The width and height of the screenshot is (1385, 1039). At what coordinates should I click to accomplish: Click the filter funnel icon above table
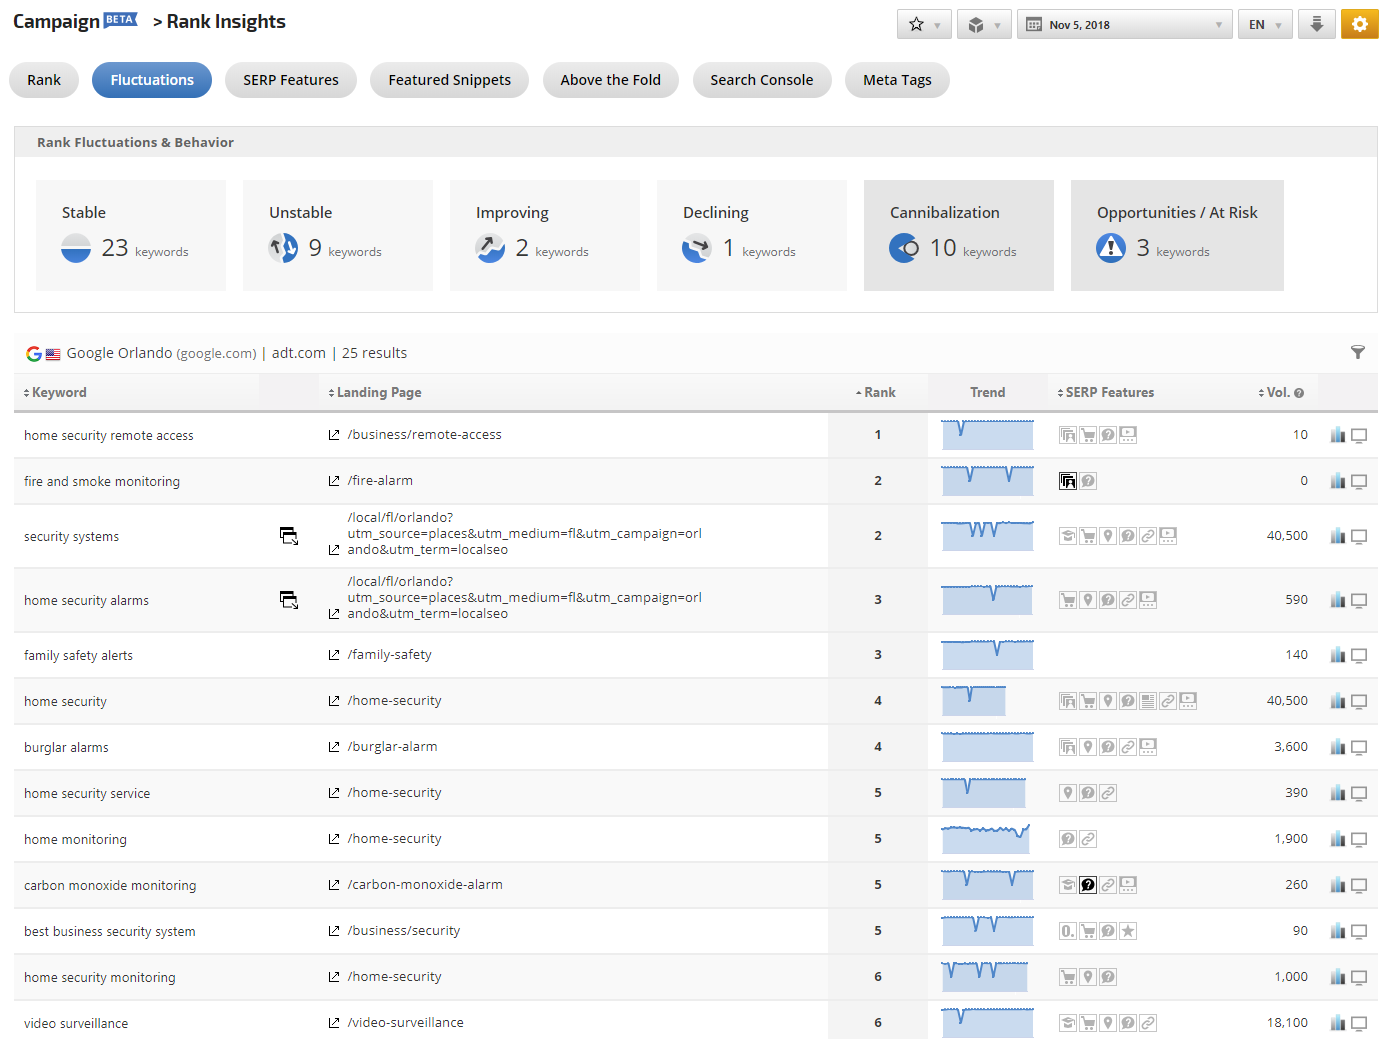pos(1357,352)
